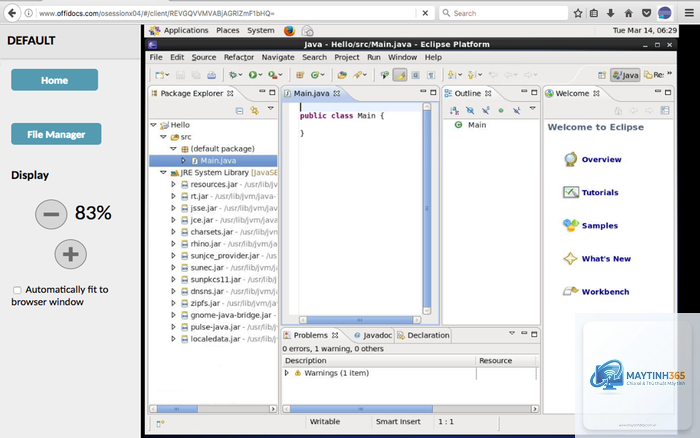Switch to the Javadoc tab
Screen dimensions: 700x438
373,335
